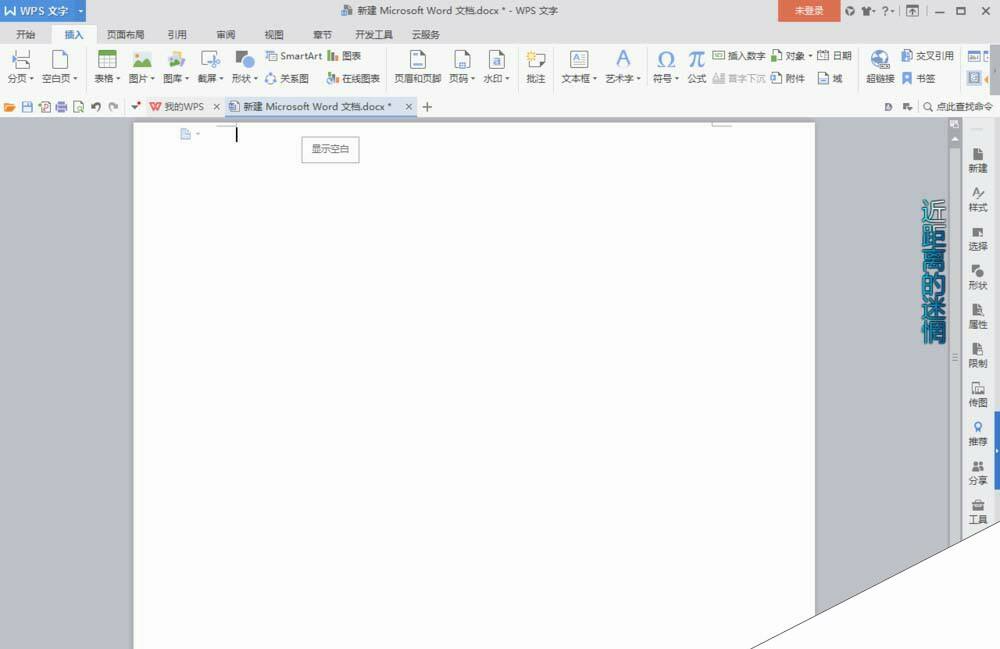The width and height of the screenshot is (1000, 649).
Task: Switch to the 引用 ribbon tab
Action: click(x=177, y=34)
